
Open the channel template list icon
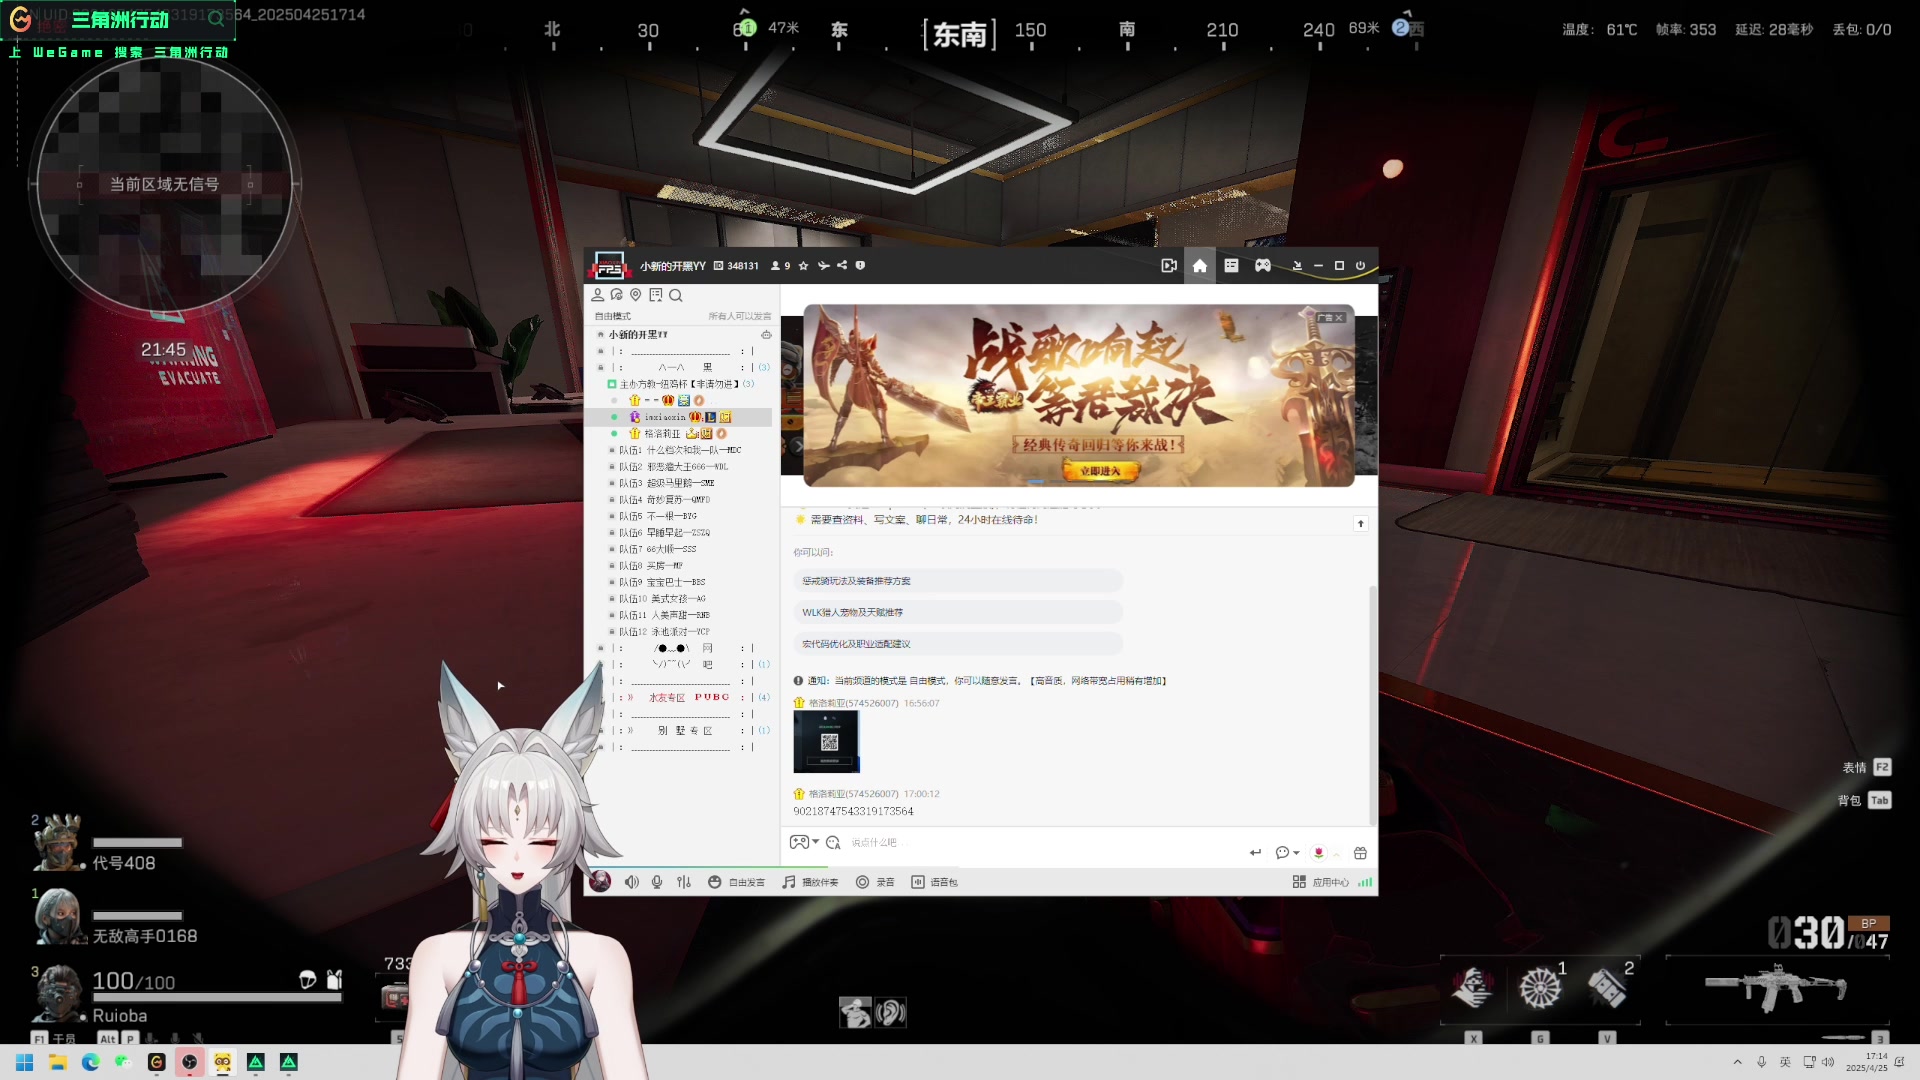click(x=1231, y=266)
